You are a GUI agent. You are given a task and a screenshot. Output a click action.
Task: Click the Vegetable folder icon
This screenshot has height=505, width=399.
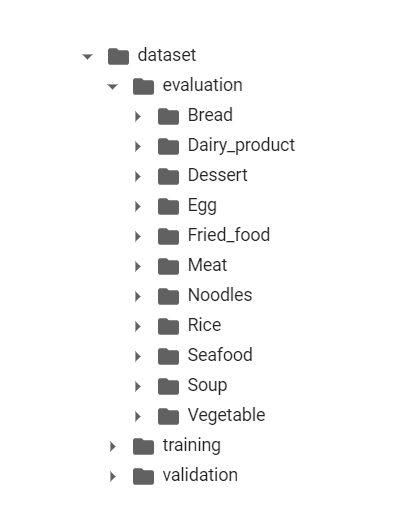tap(168, 416)
